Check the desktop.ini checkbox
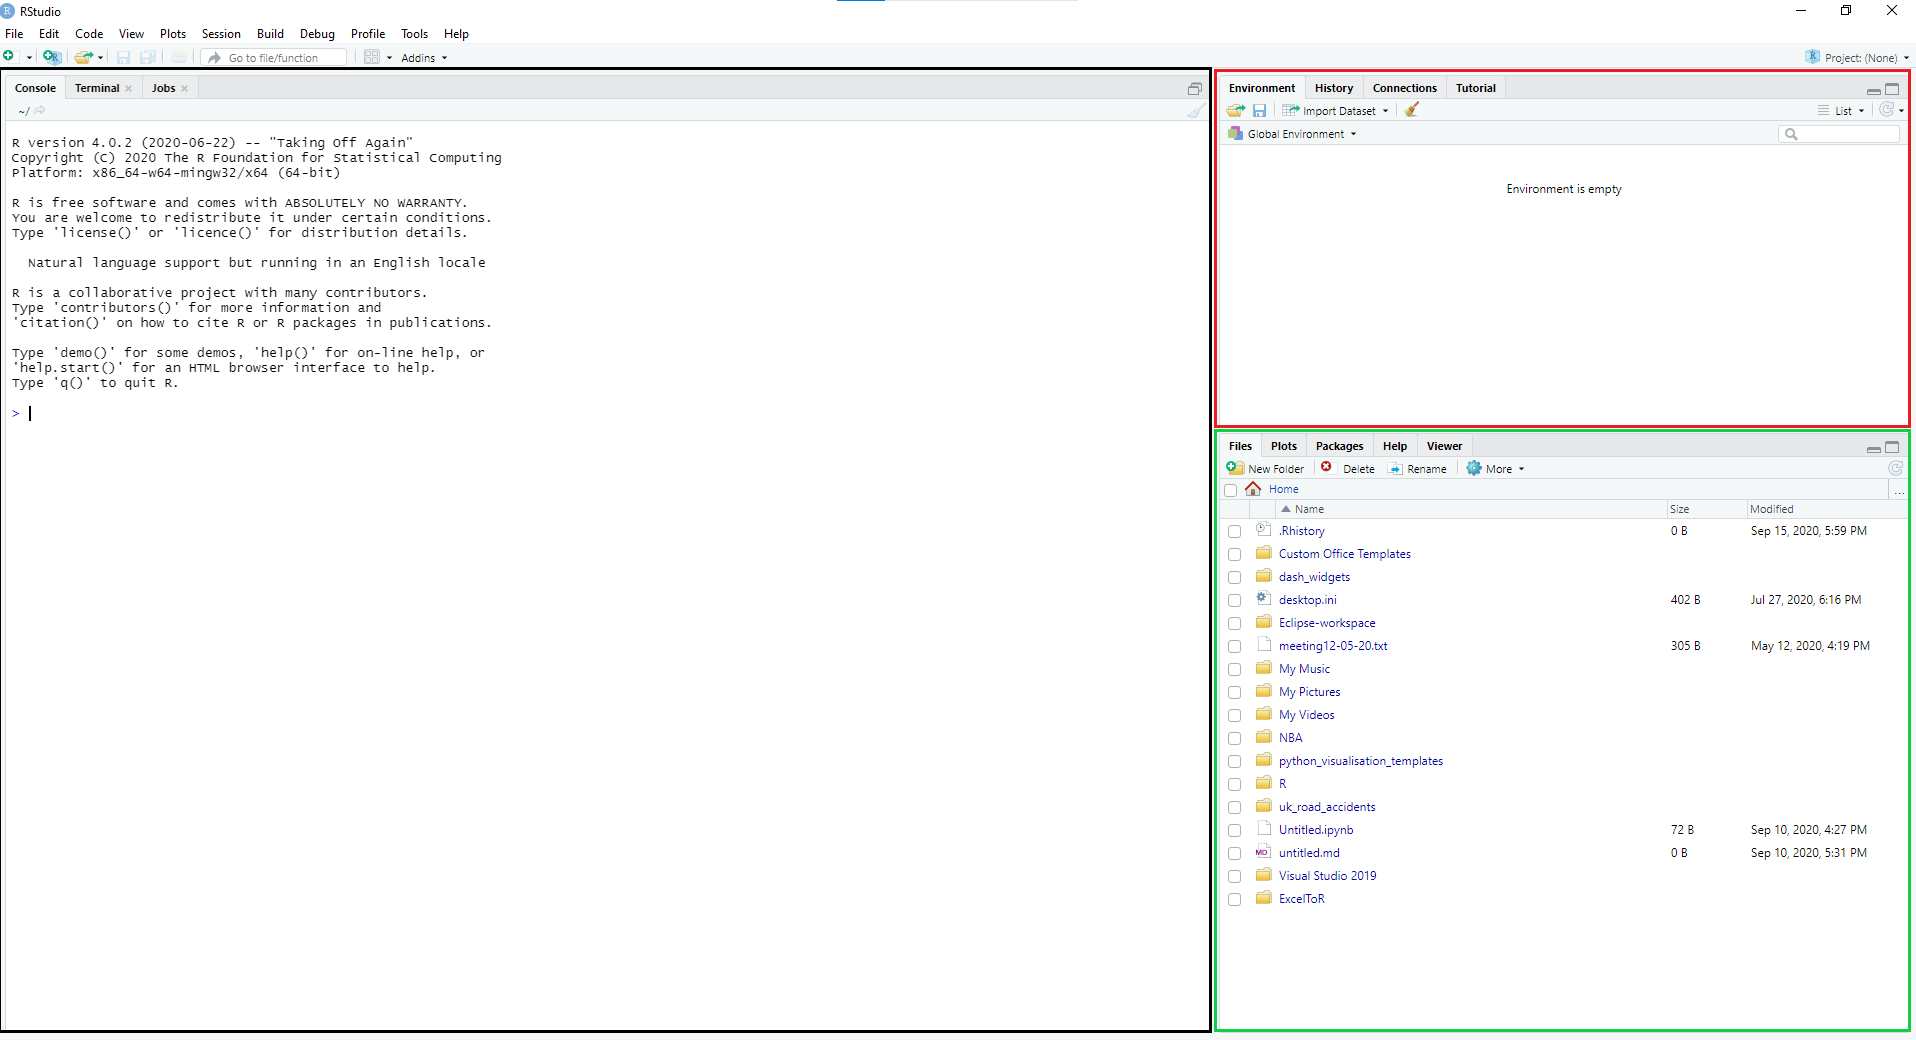Screen dimensions: 1916x1040 1235,601
